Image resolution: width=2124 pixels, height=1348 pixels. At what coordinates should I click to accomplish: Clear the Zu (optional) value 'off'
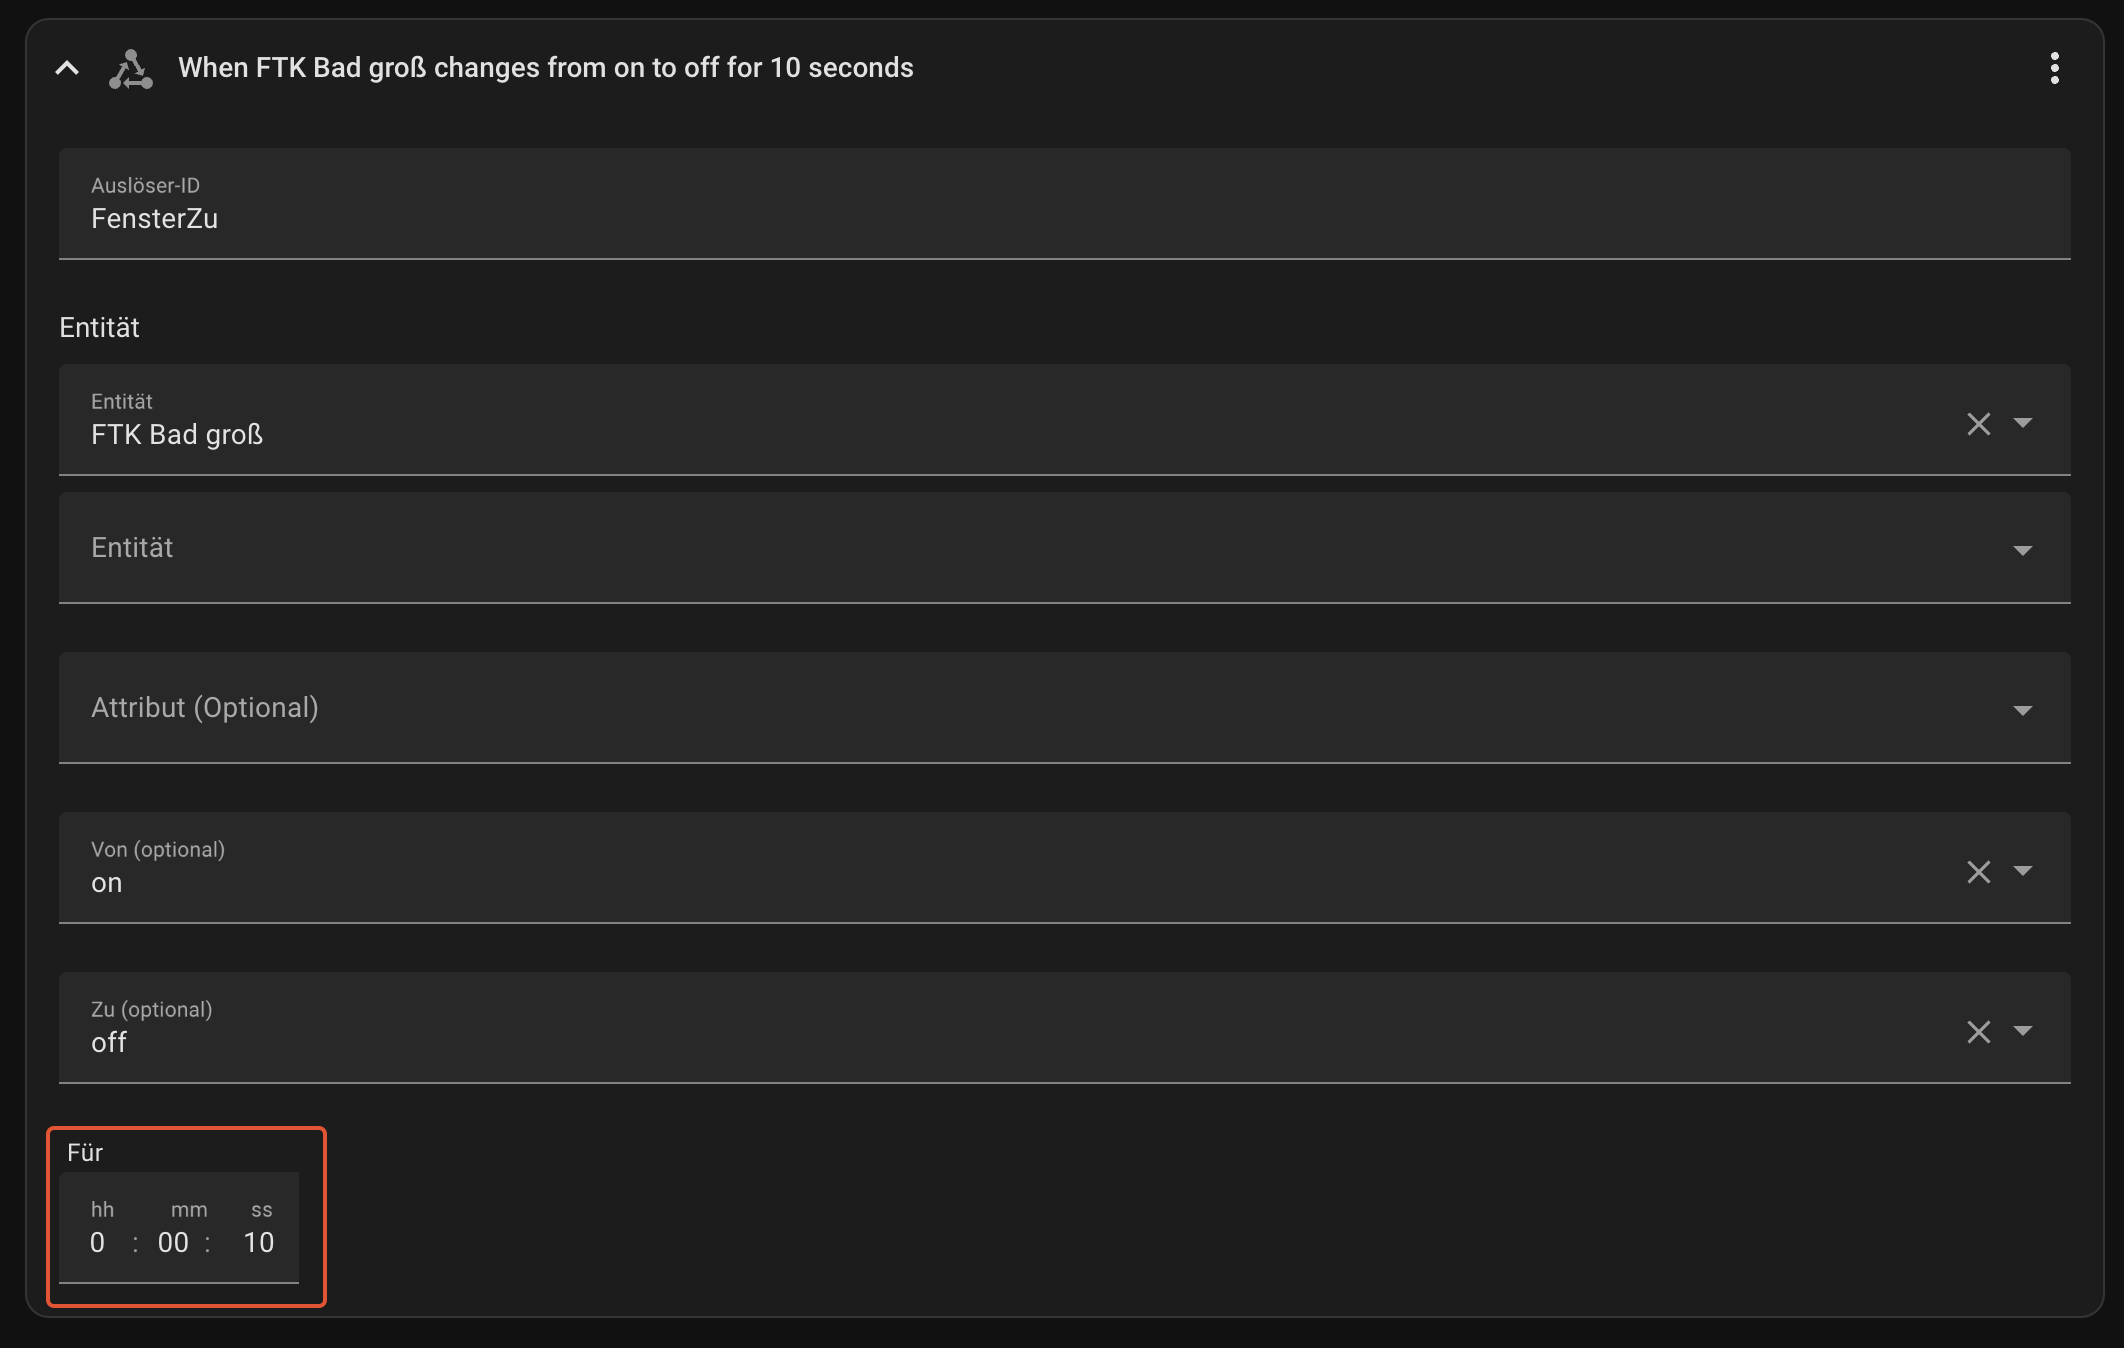(1978, 1032)
